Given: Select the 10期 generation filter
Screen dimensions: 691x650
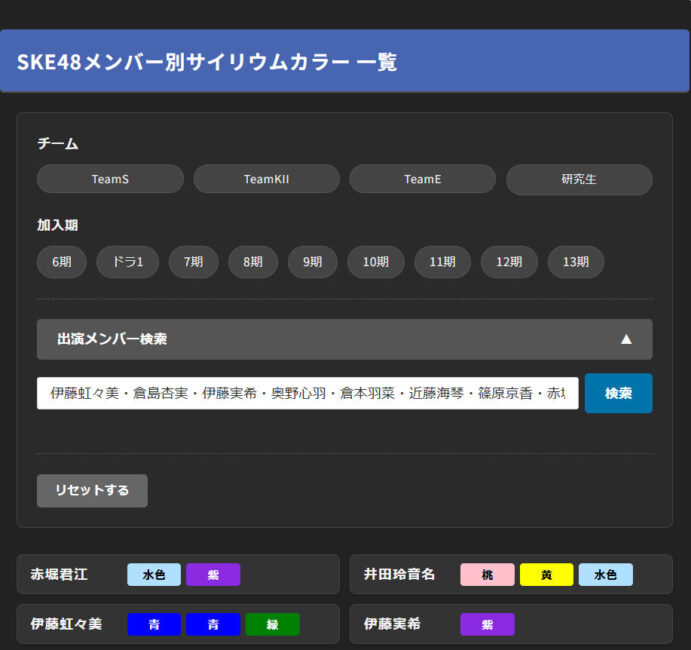Looking at the screenshot, I should click(376, 262).
